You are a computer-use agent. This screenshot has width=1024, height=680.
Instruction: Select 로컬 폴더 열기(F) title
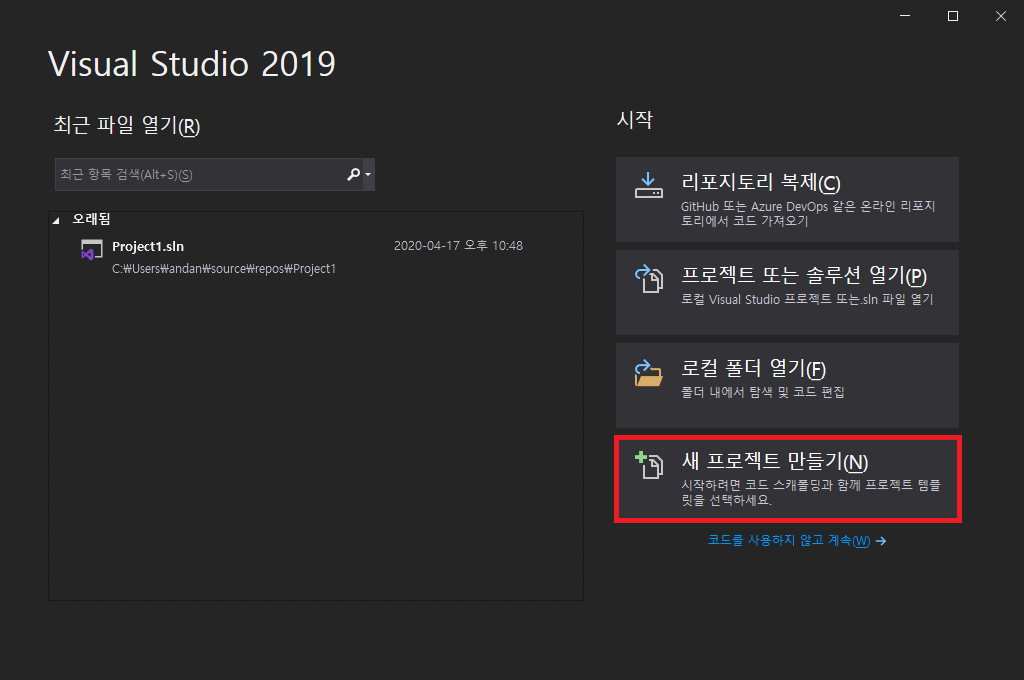pyautogui.click(x=753, y=368)
